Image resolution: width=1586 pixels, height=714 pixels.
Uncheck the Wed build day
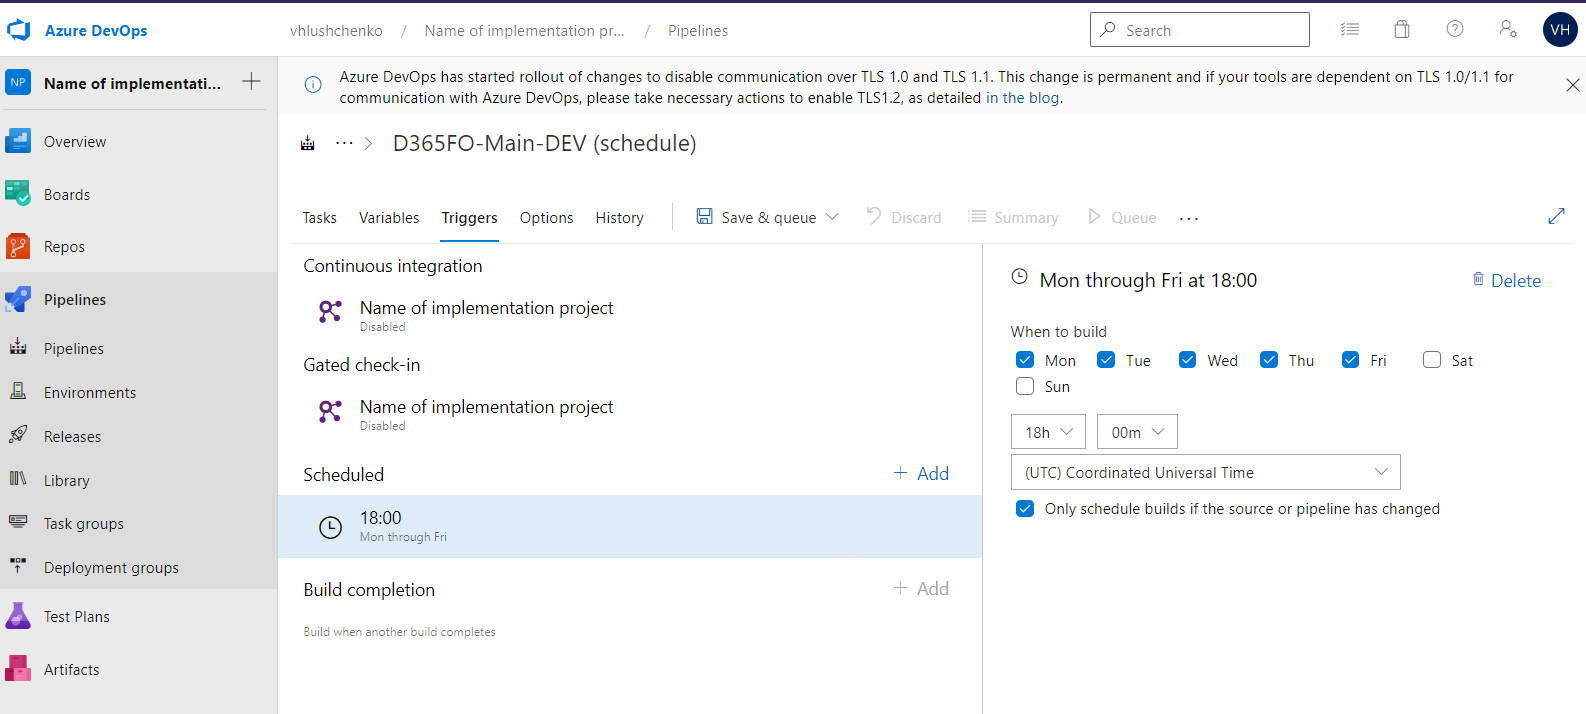point(1188,360)
